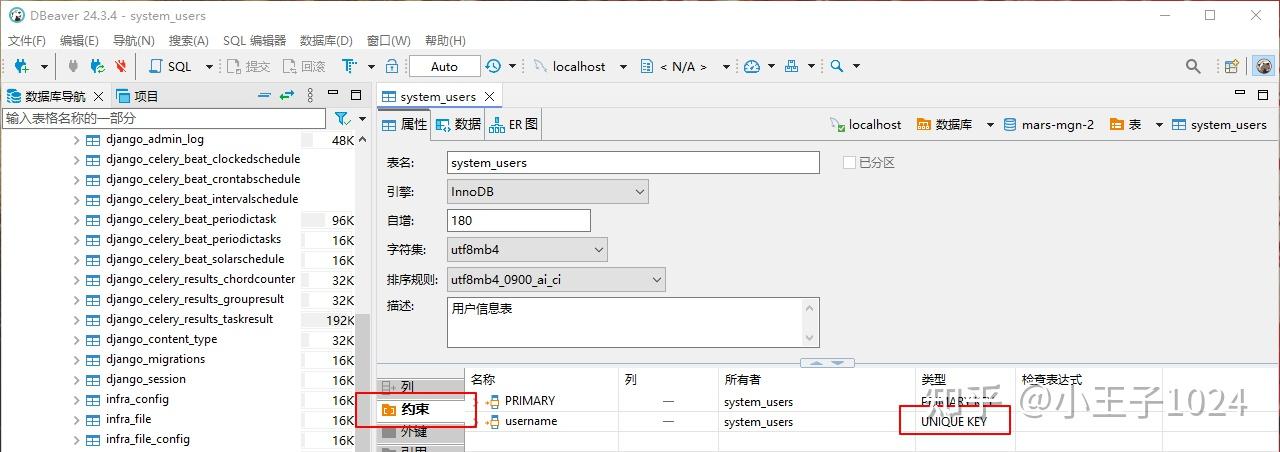This screenshot has height=452, width=1280.
Task: Click the blue search magnifier toolbar icon
Action: point(837,66)
